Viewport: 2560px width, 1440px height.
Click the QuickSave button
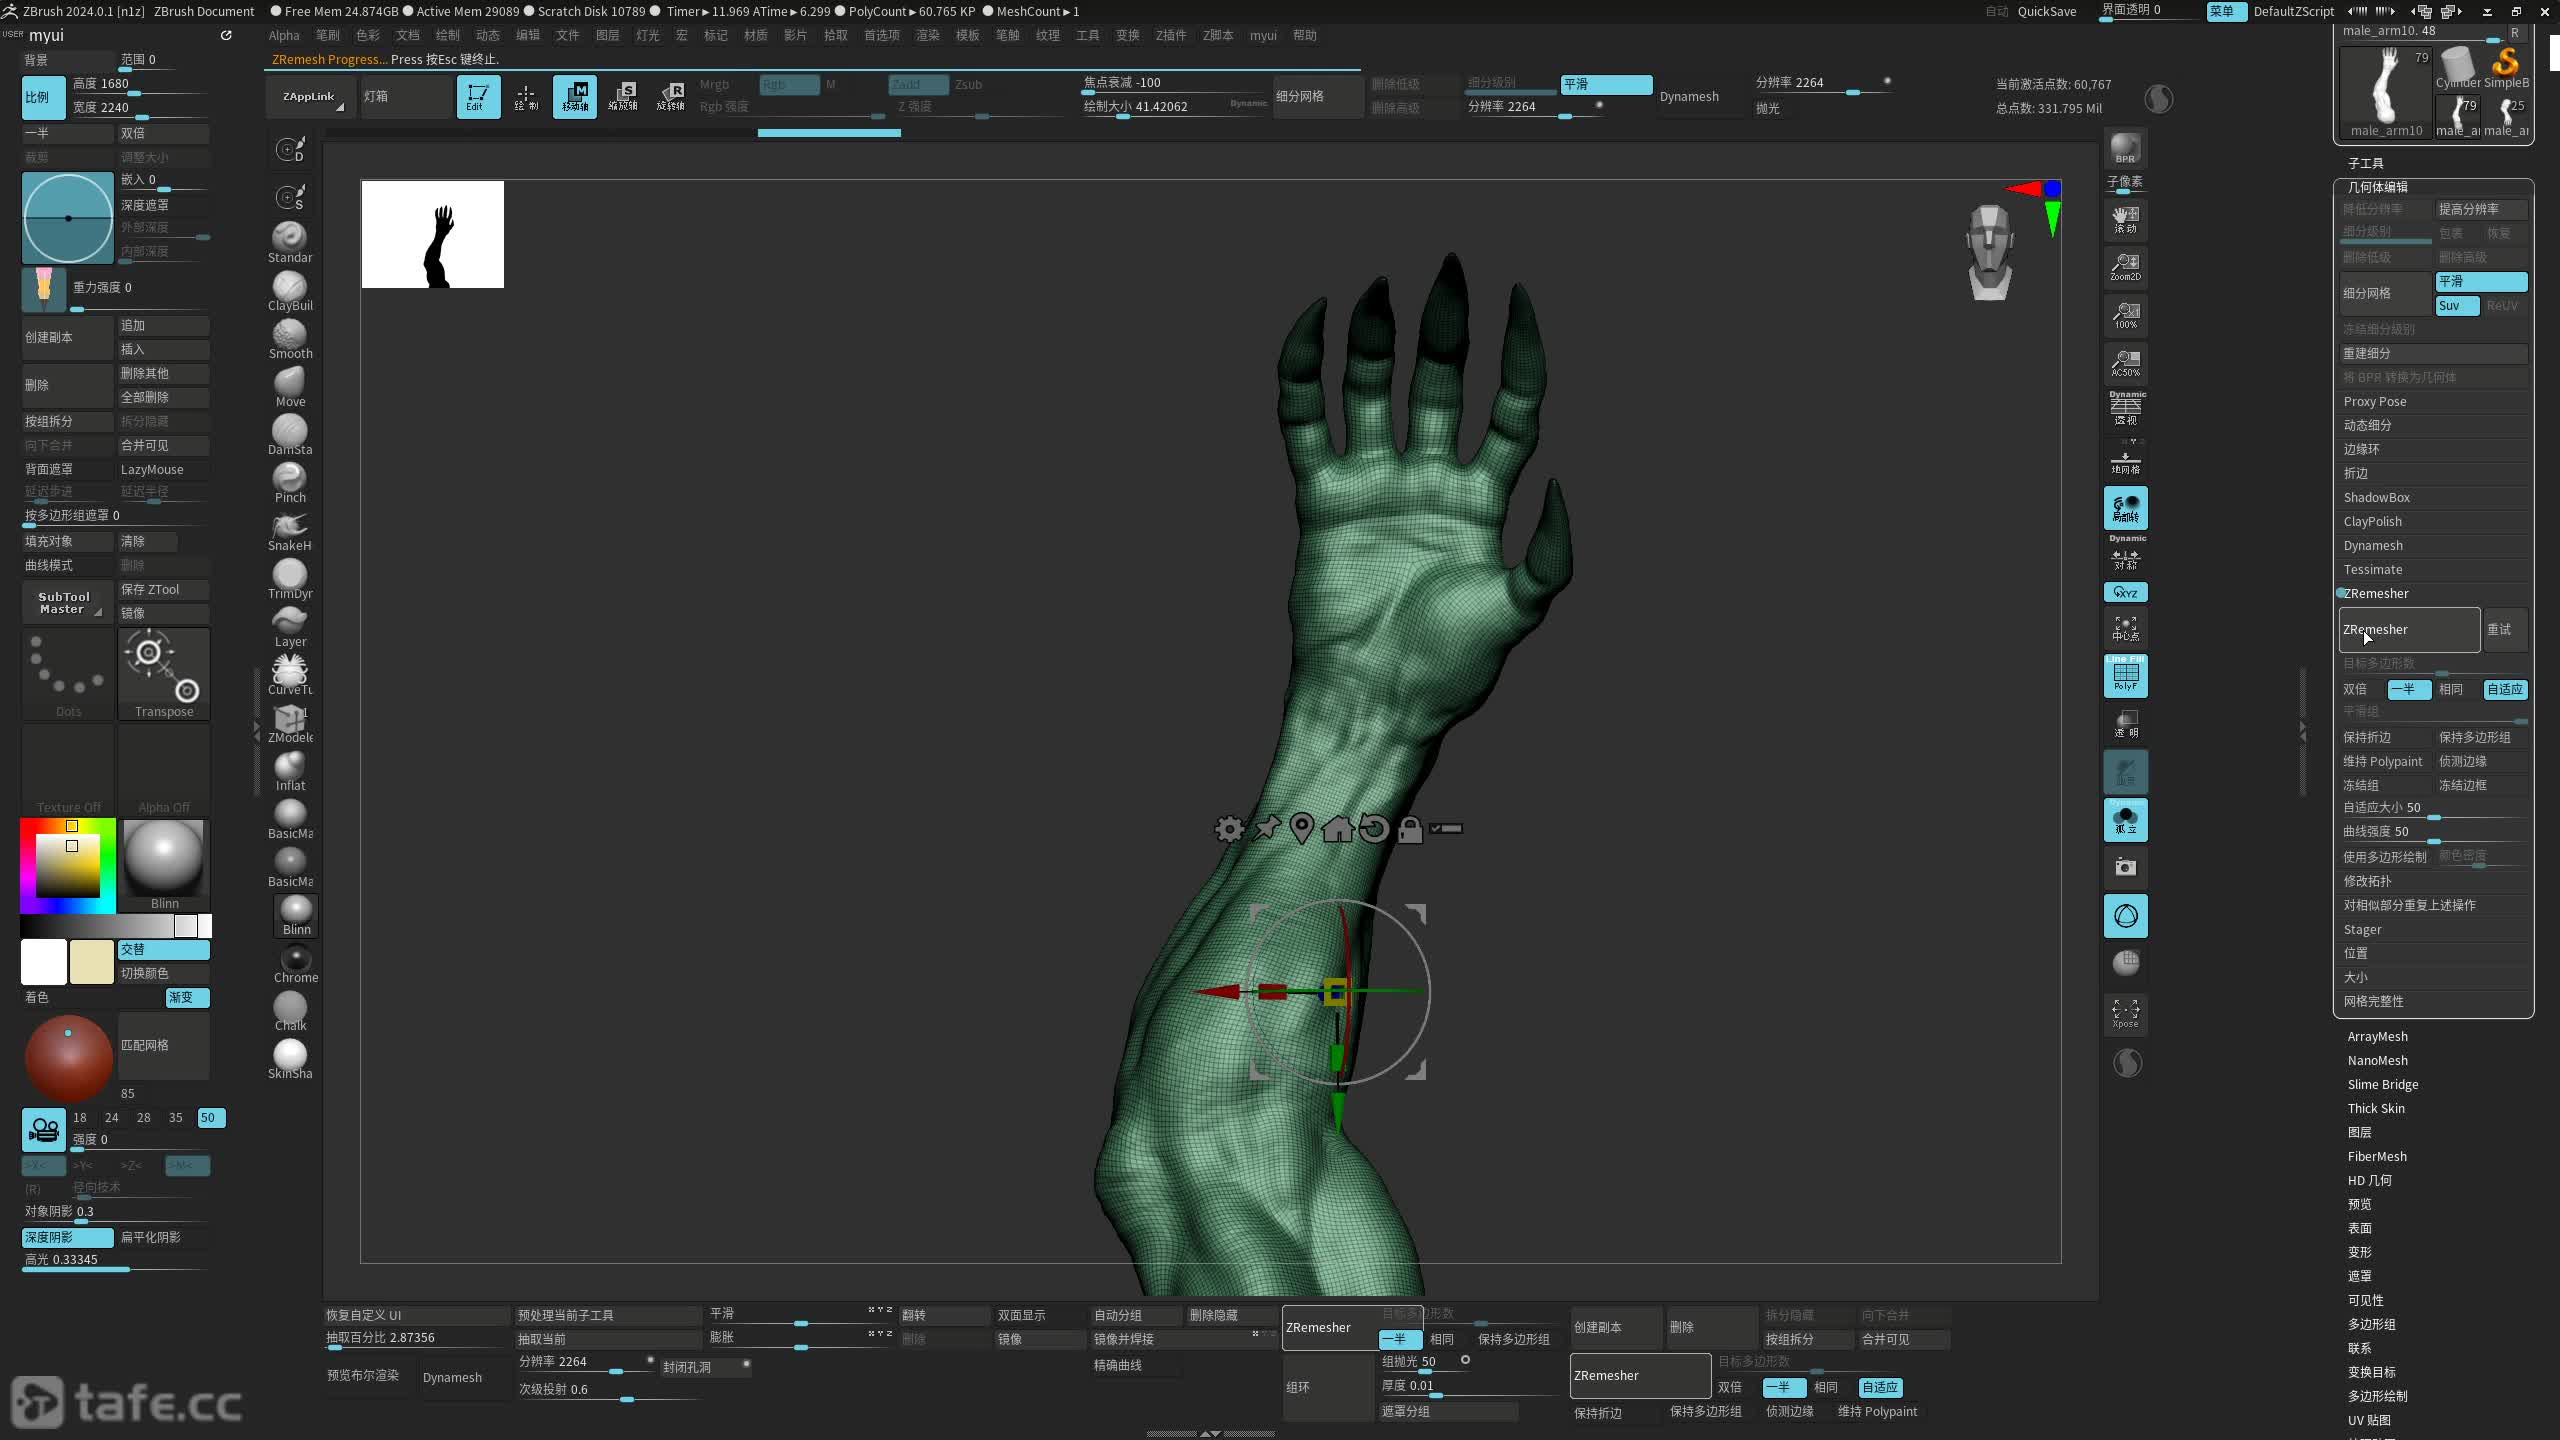point(2046,11)
